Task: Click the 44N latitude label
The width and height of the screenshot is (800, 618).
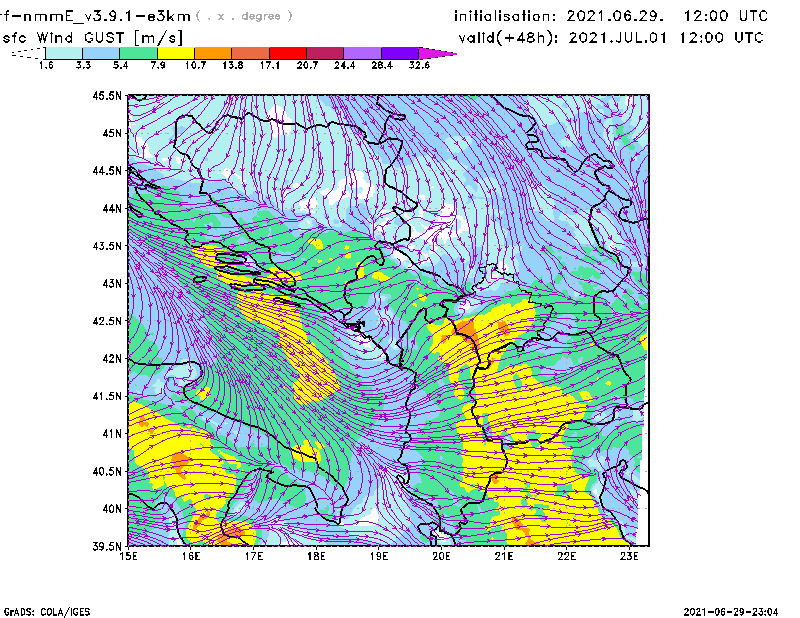Action: (112, 208)
